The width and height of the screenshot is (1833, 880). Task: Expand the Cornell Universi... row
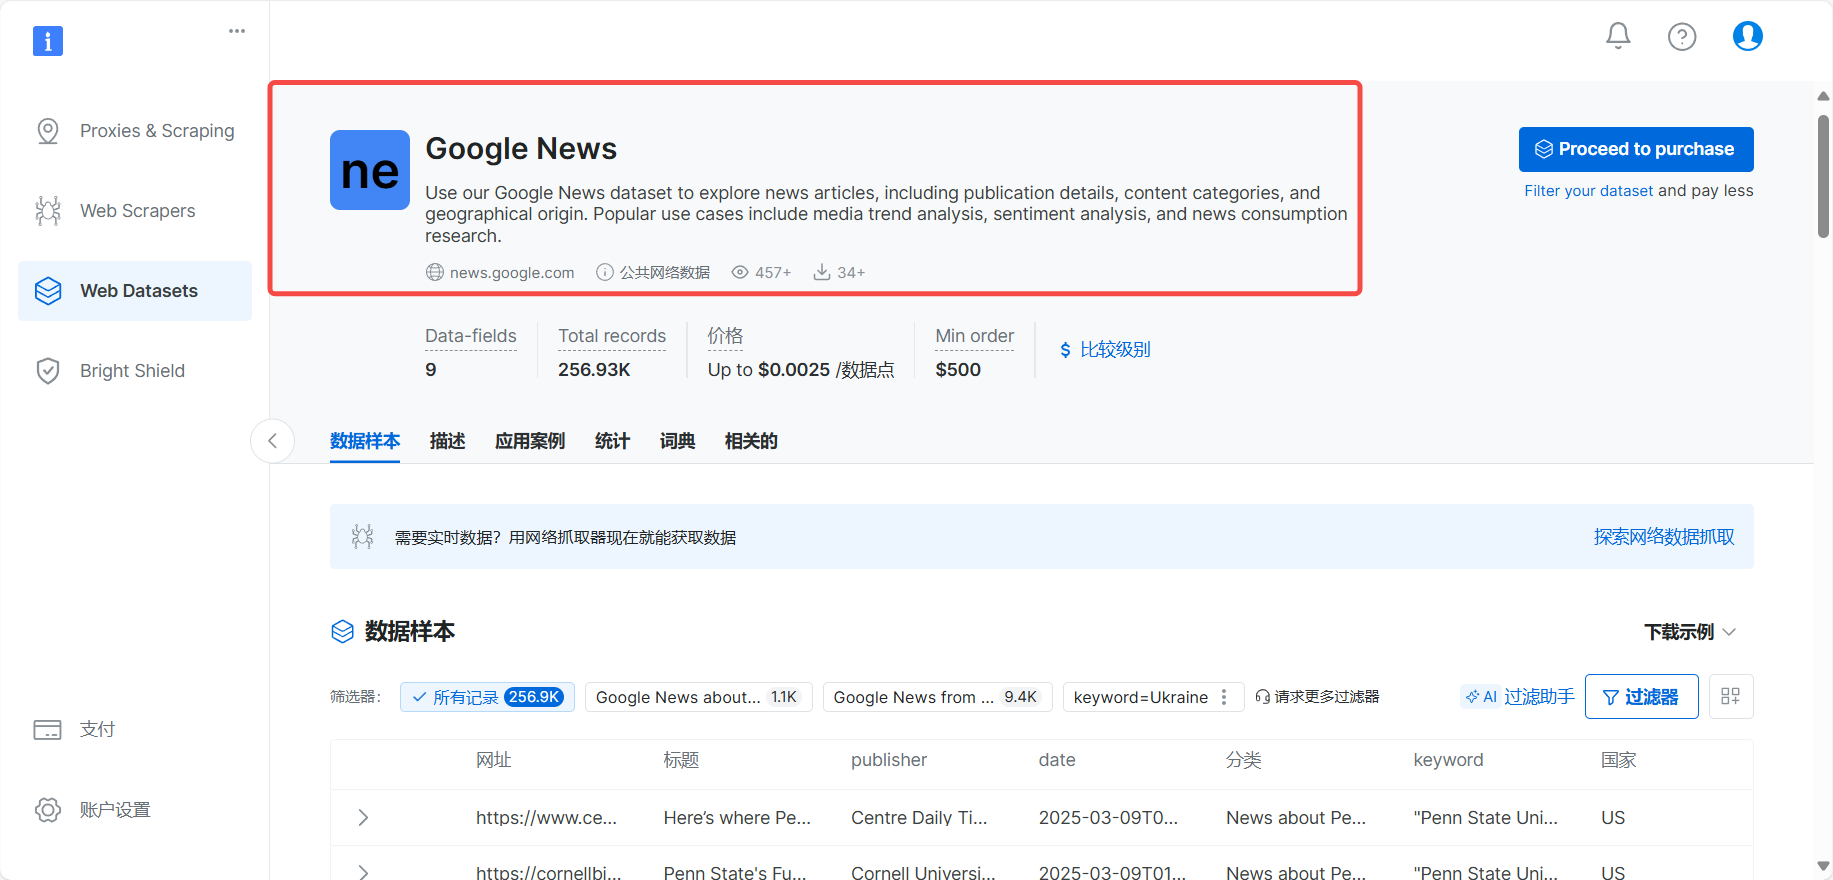tap(363, 873)
